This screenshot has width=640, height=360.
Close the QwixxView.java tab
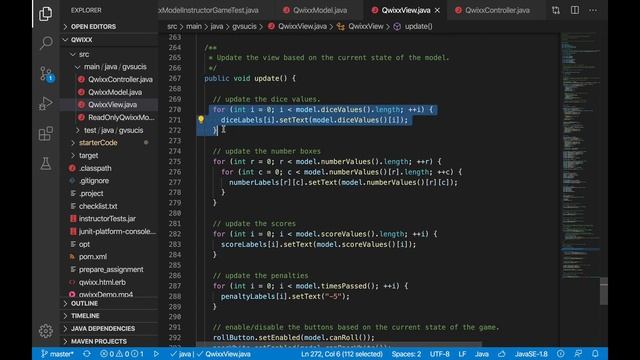tap(437, 10)
